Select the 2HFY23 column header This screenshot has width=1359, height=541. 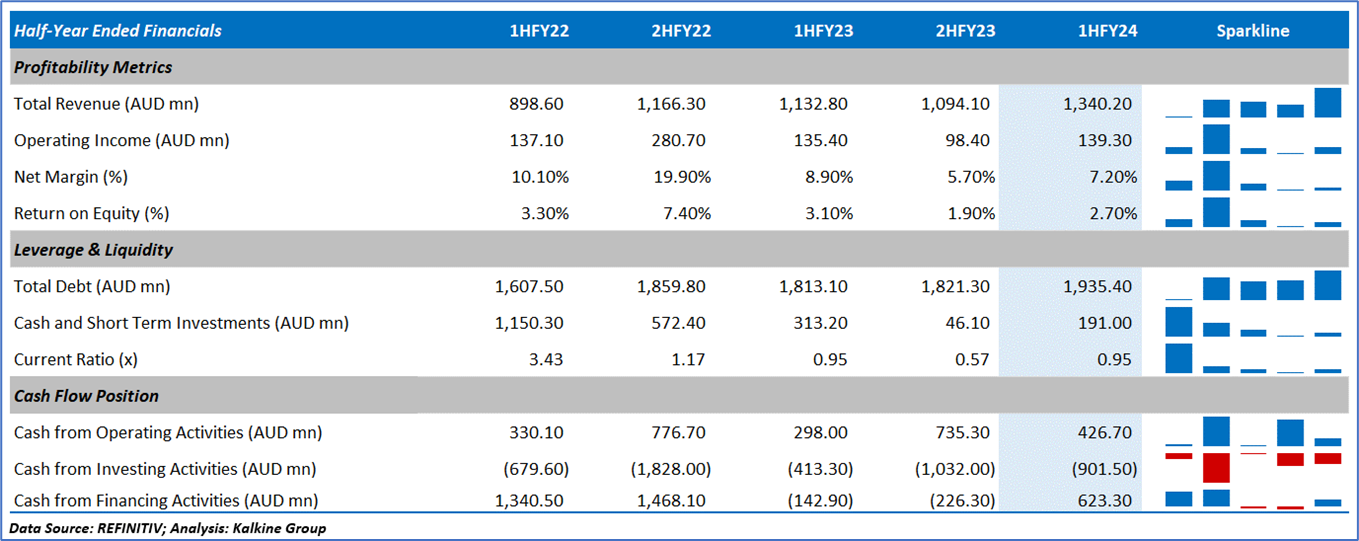965,31
